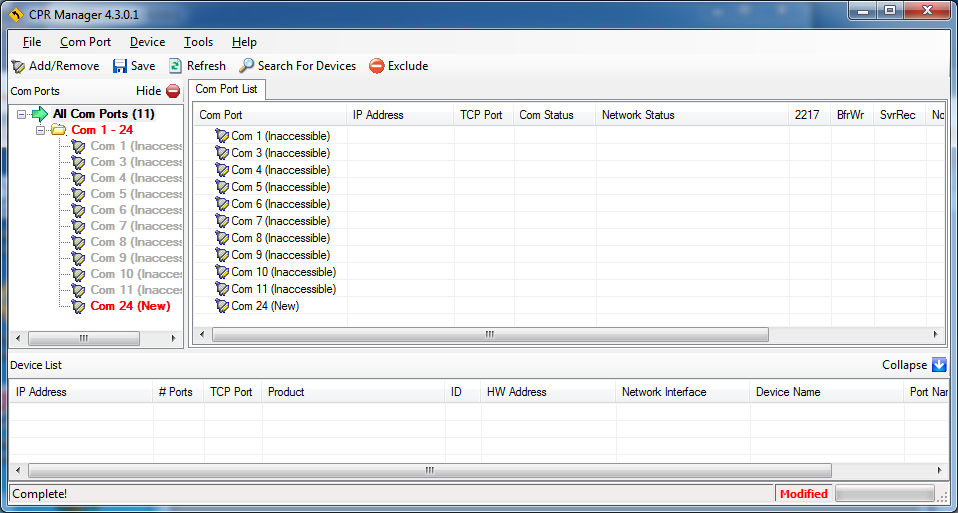This screenshot has width=958, height=513.
Task: Select Com 4 (Inaccessible) row text in list
Action: click(280, 170)
